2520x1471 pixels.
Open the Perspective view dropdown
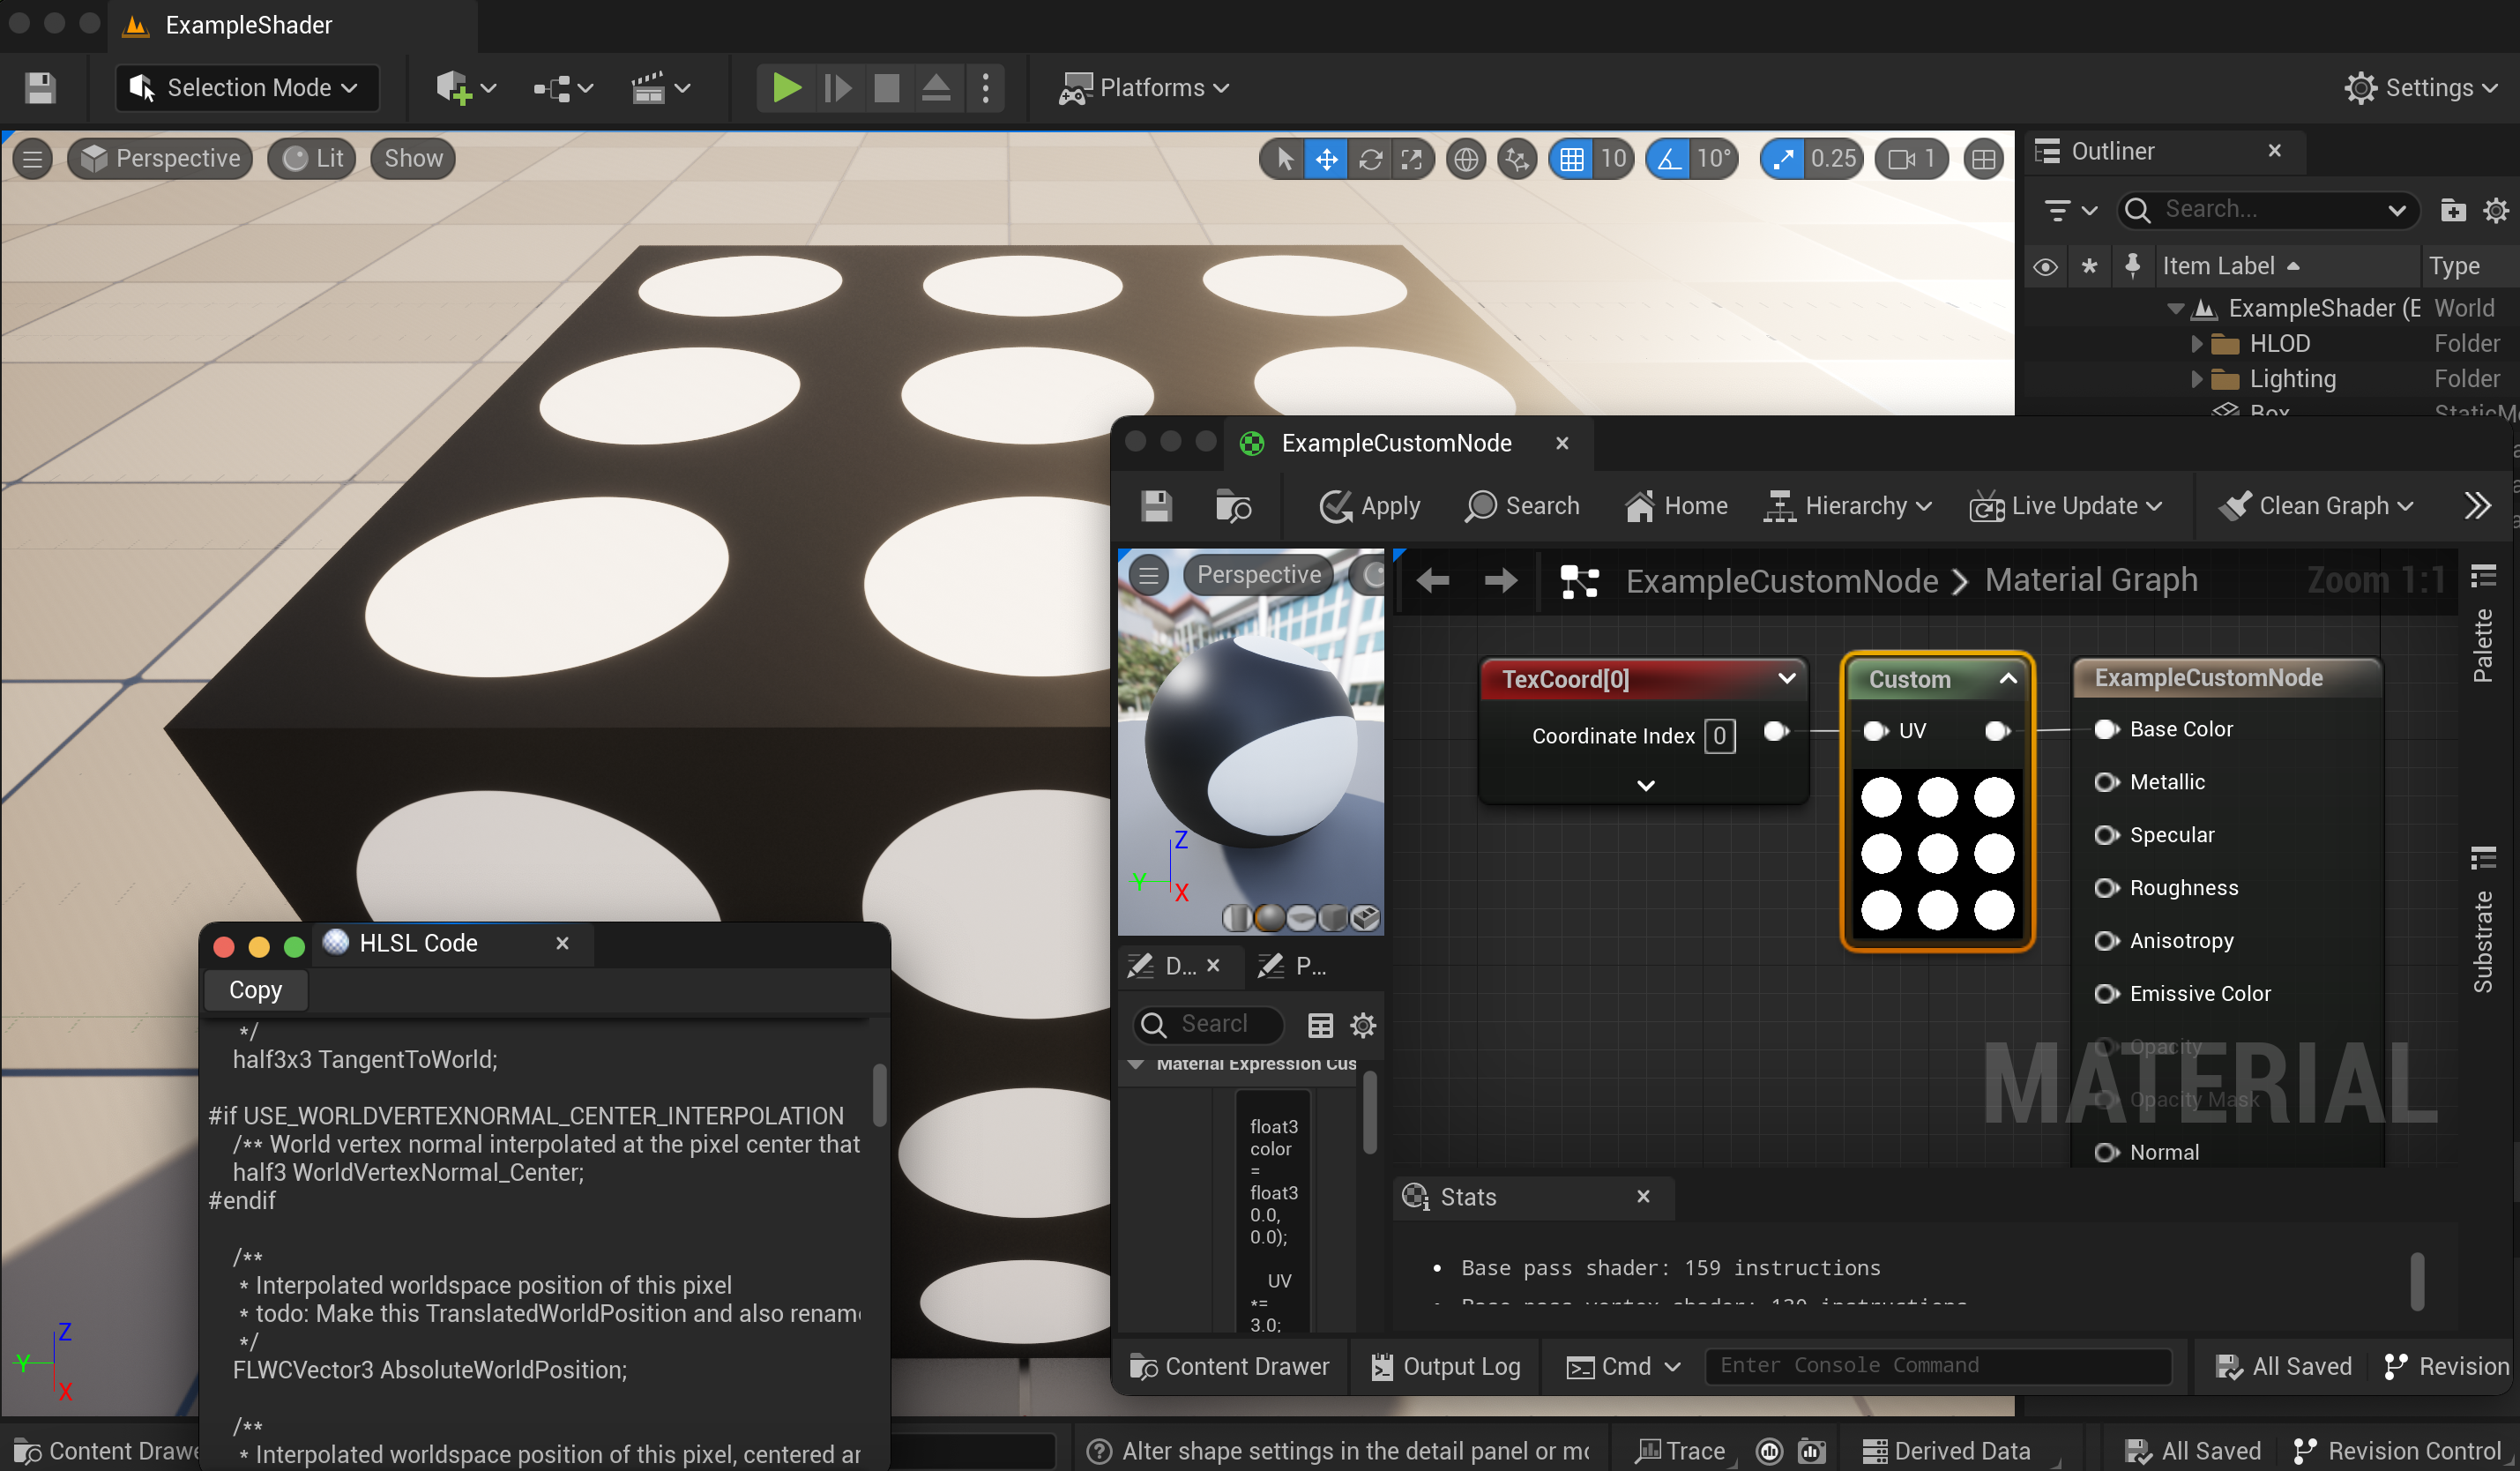(159, 158)
